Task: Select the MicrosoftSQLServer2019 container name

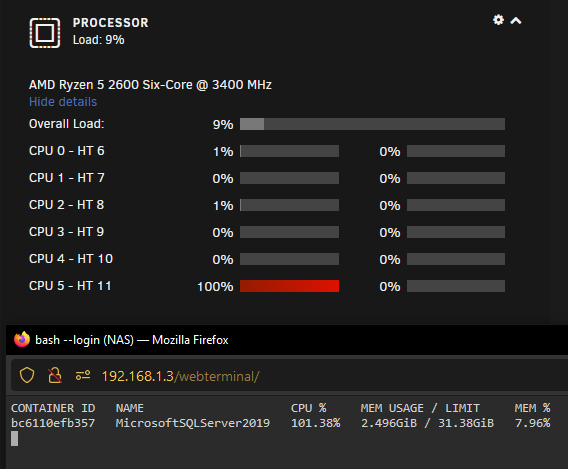Action: pos(193,423)
